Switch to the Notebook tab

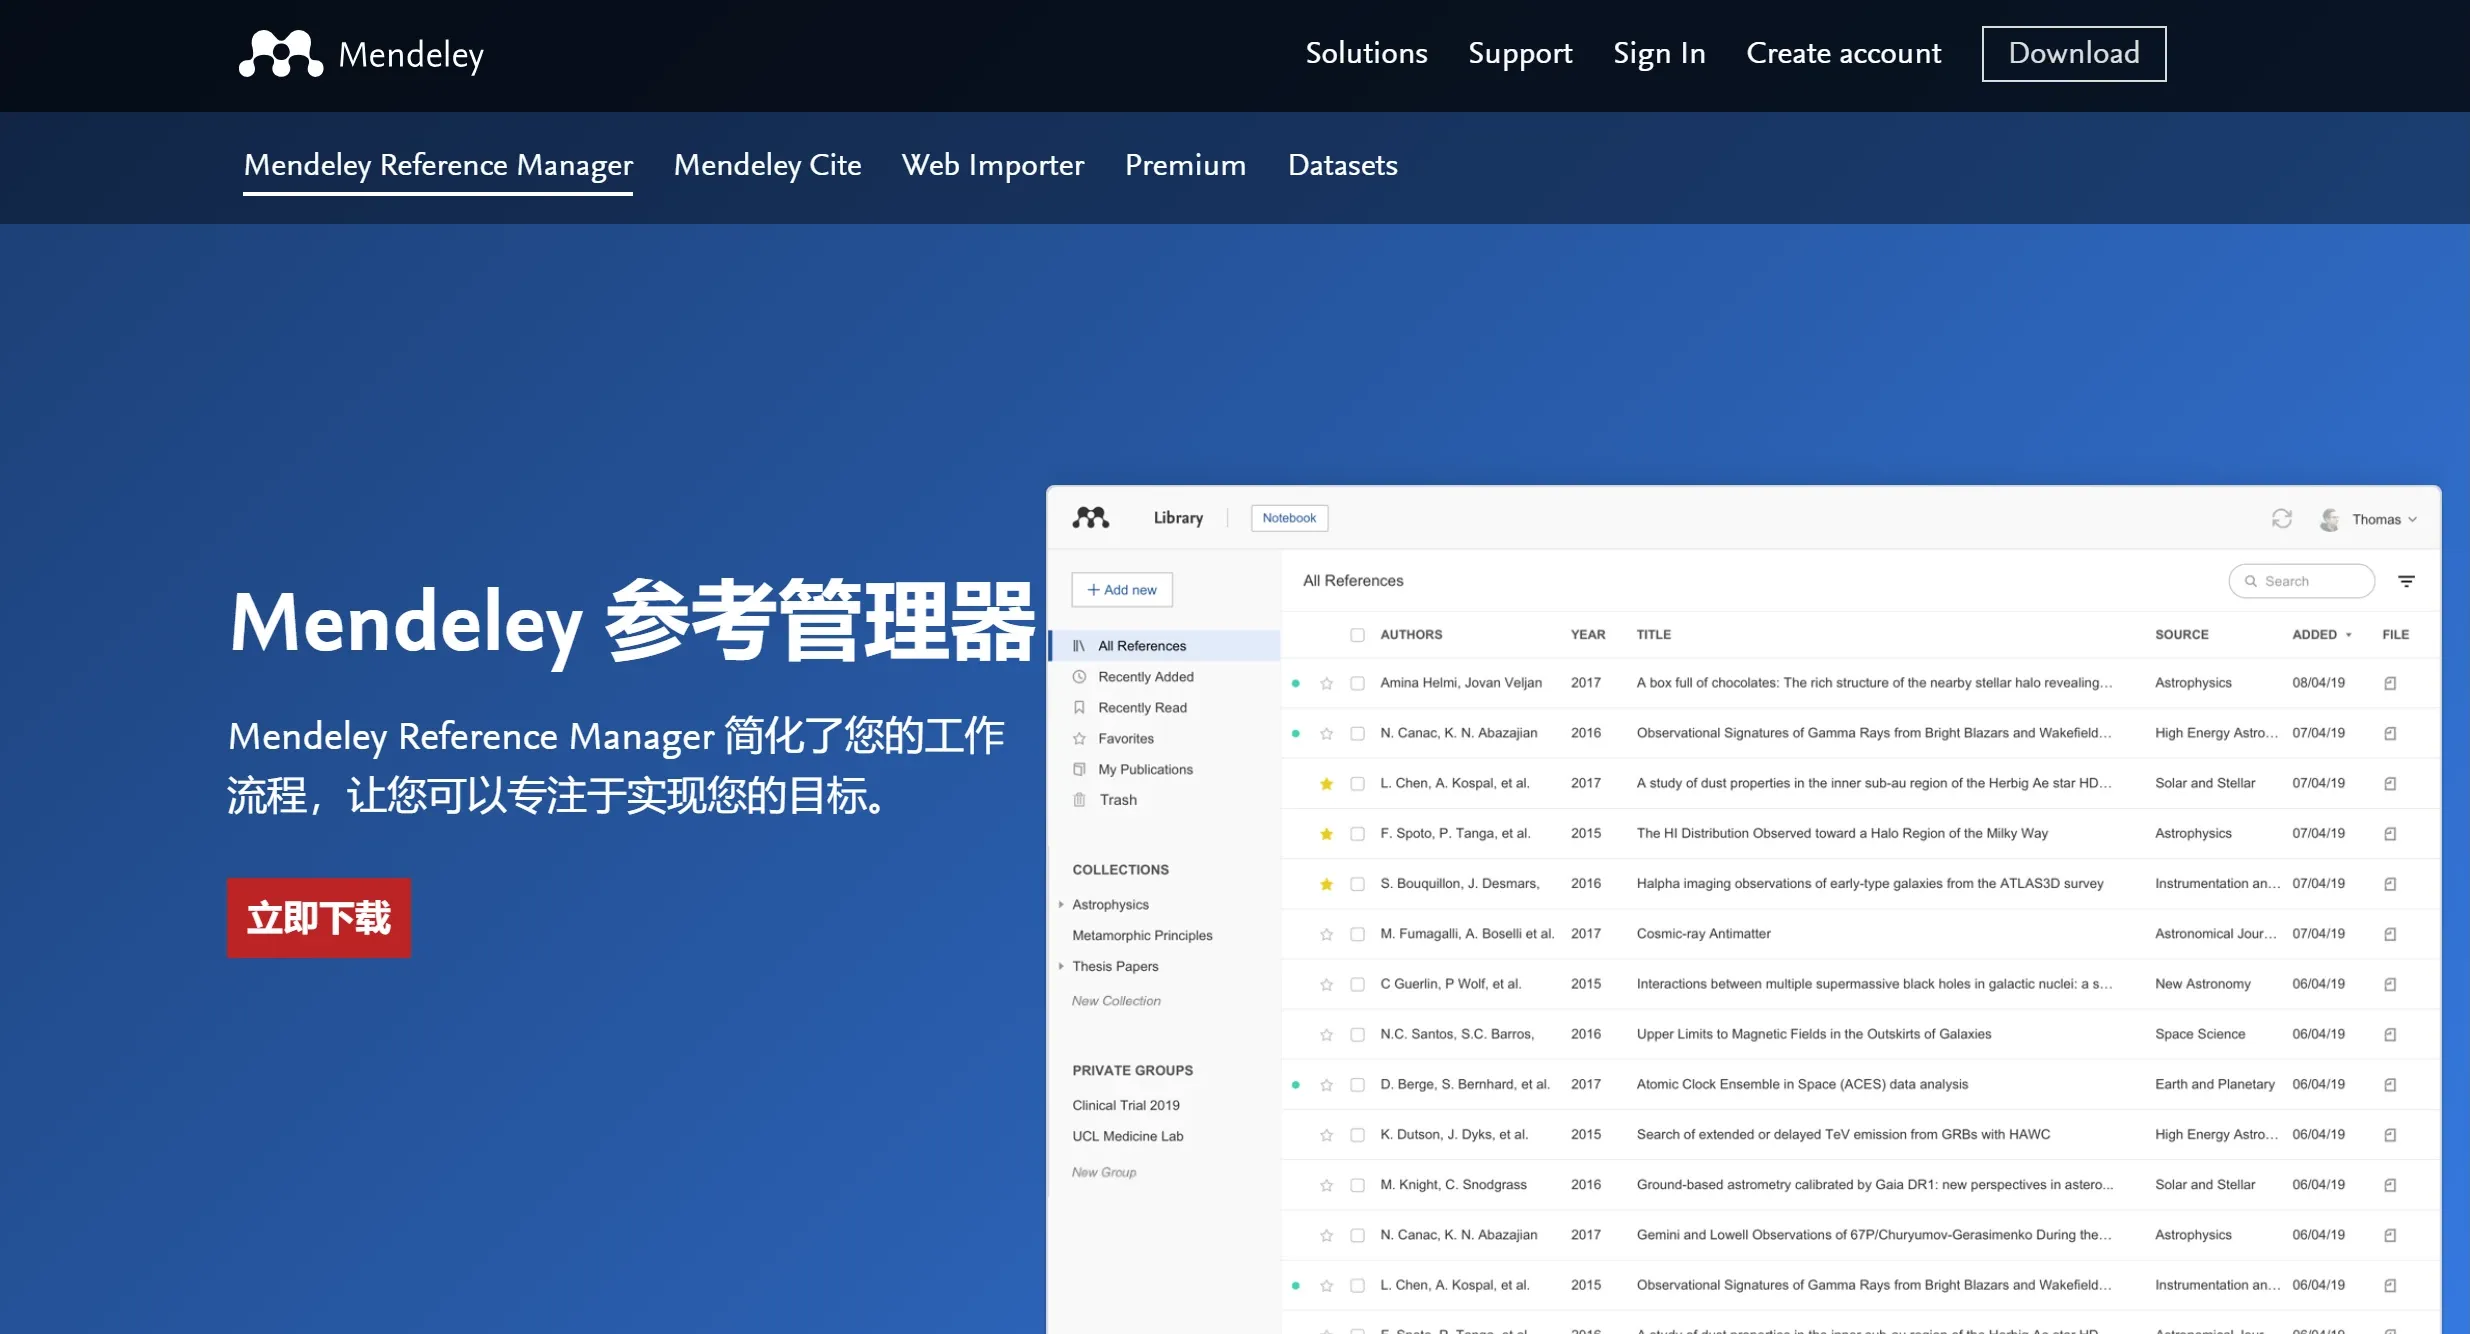(x=1289, y=517)
